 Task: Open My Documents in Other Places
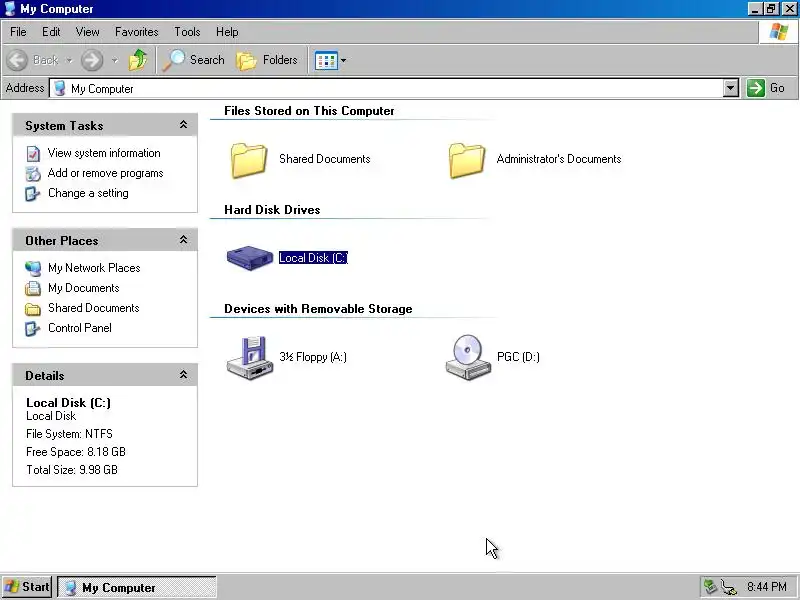pos(84,288)
